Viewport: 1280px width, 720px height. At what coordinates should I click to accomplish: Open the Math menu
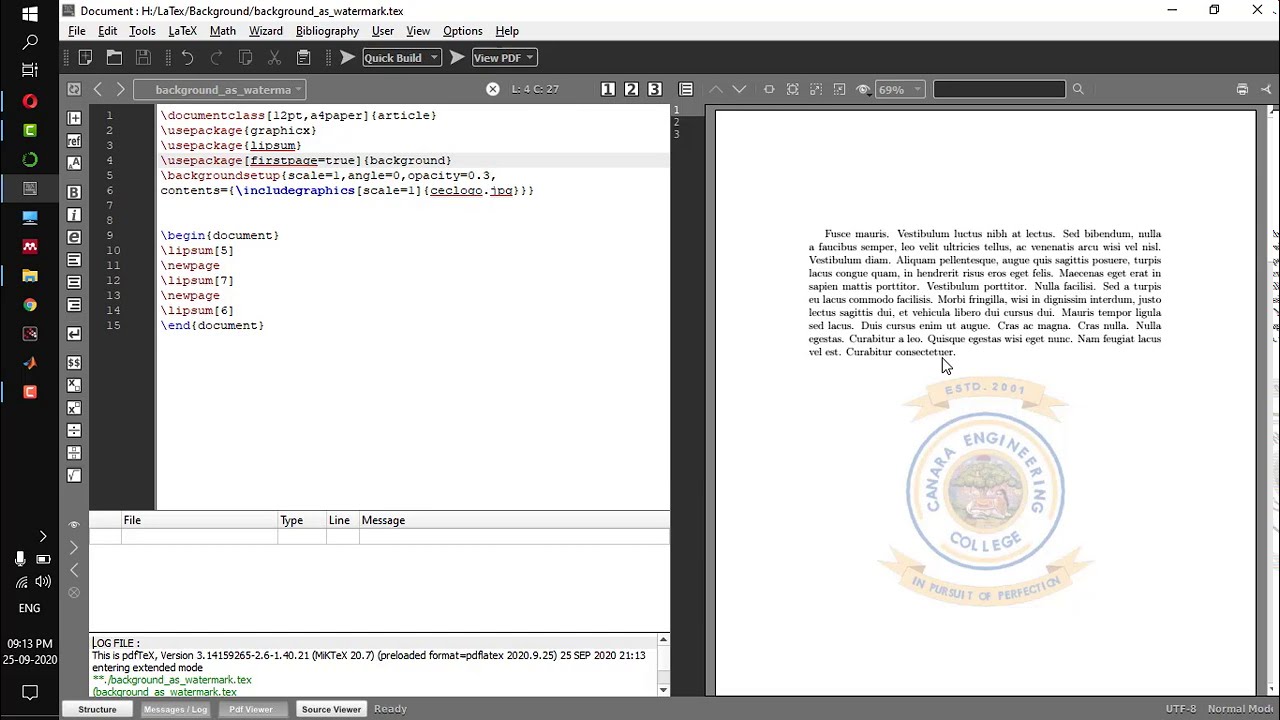(223, 31)
